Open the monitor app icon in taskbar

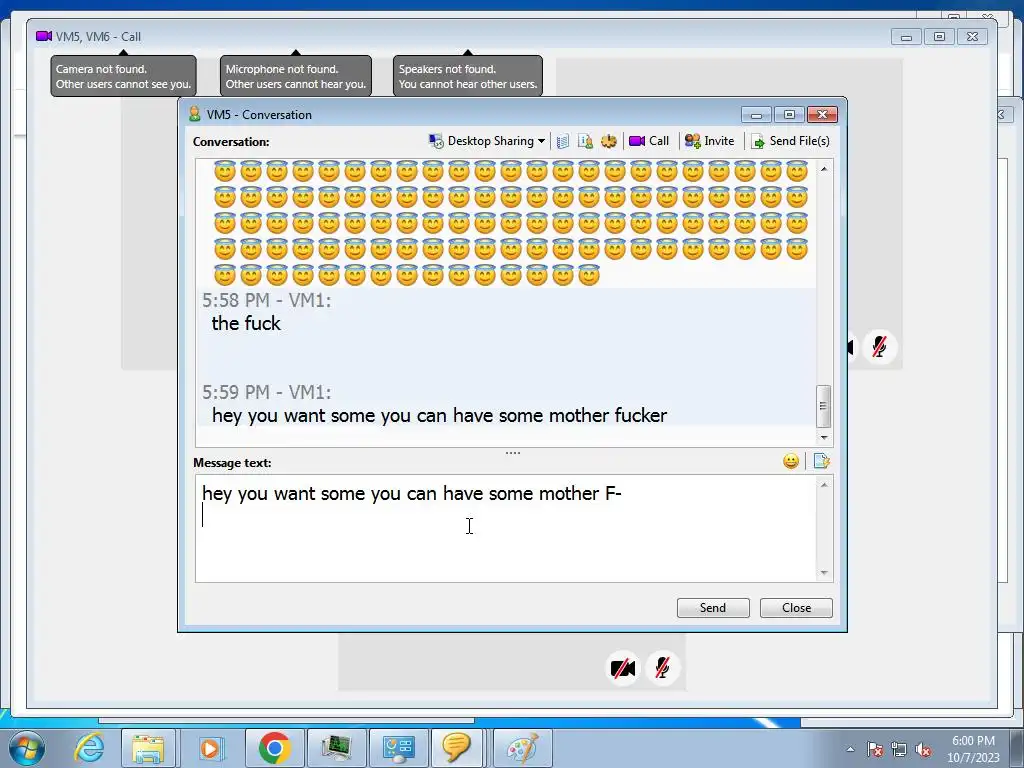point(336,748)
